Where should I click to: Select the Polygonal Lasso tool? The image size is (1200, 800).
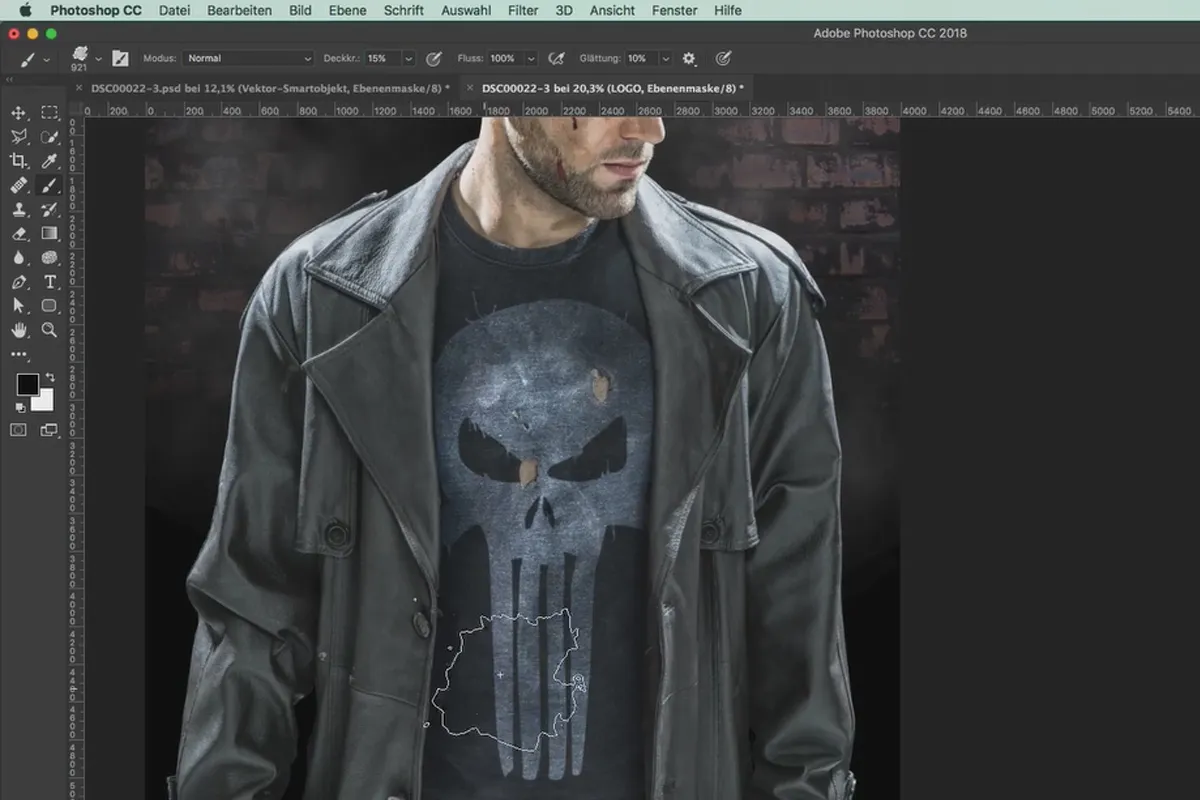click(x=18, y=137)
